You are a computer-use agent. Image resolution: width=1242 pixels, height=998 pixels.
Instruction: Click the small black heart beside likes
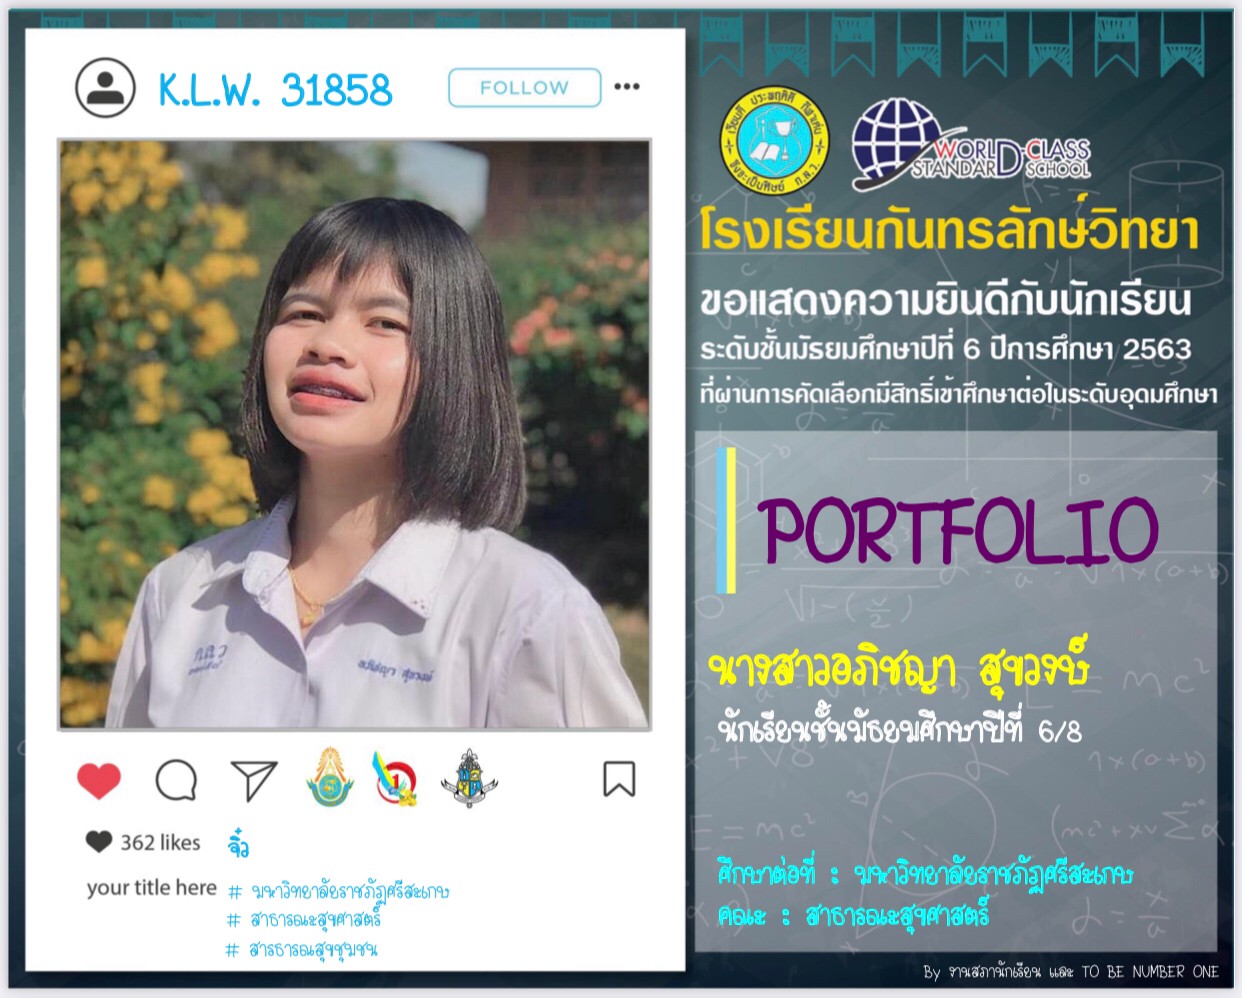[98, 842]
